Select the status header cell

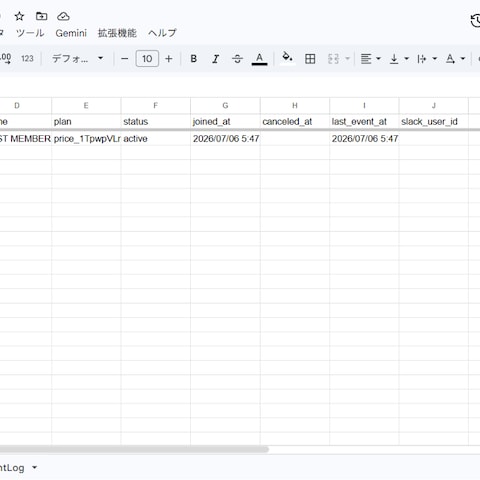click(x=156, y=122)
